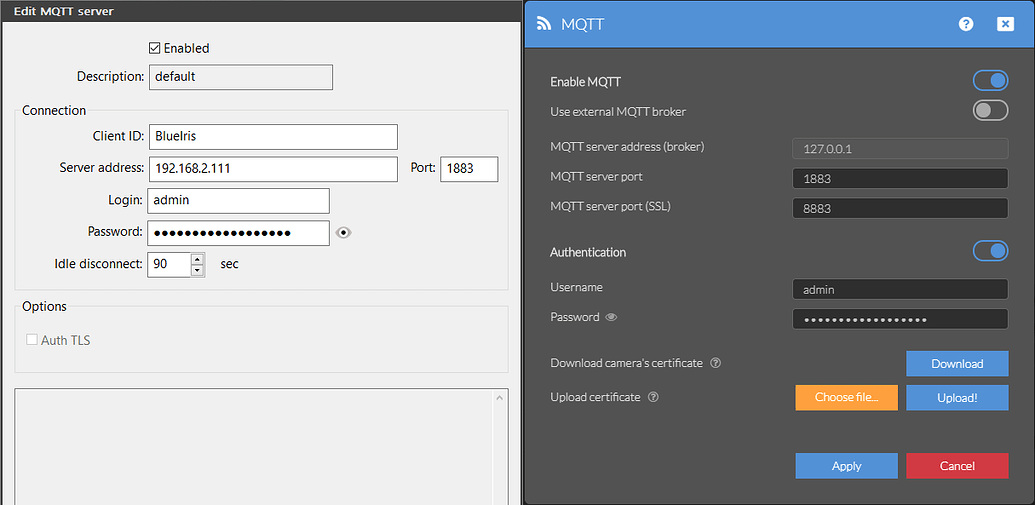Image resolution: width=1035 pixels, height=505 pixels.
Task: Uncheck the Enabled checkbox
Action: pyautogui.click(x=154, y=48)
